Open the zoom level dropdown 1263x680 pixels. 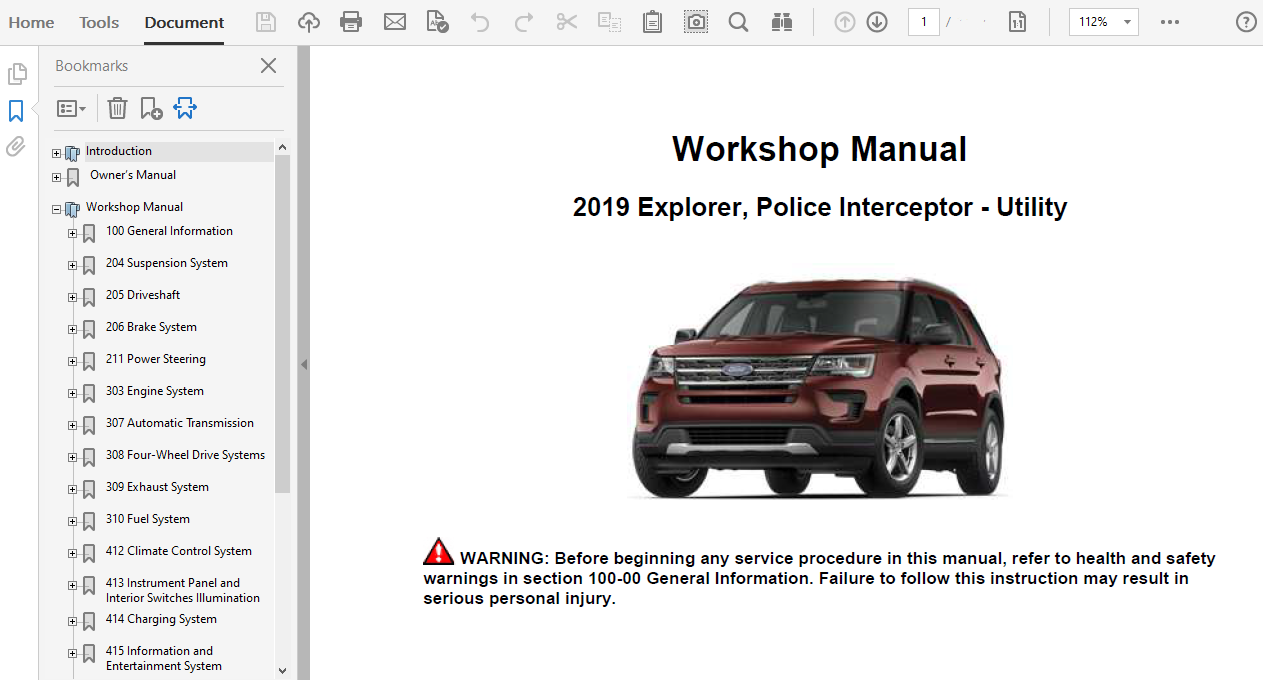[x=1127, y=22]
